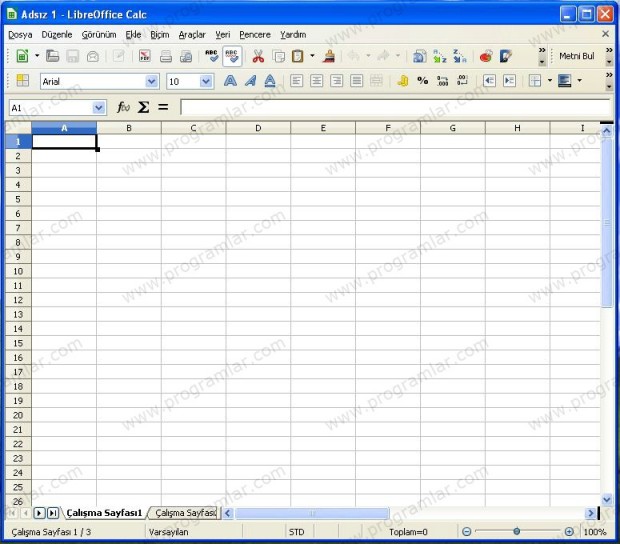Toggle italic text formatting
This screenshot has width=620, height=544.
pos(250,81)
